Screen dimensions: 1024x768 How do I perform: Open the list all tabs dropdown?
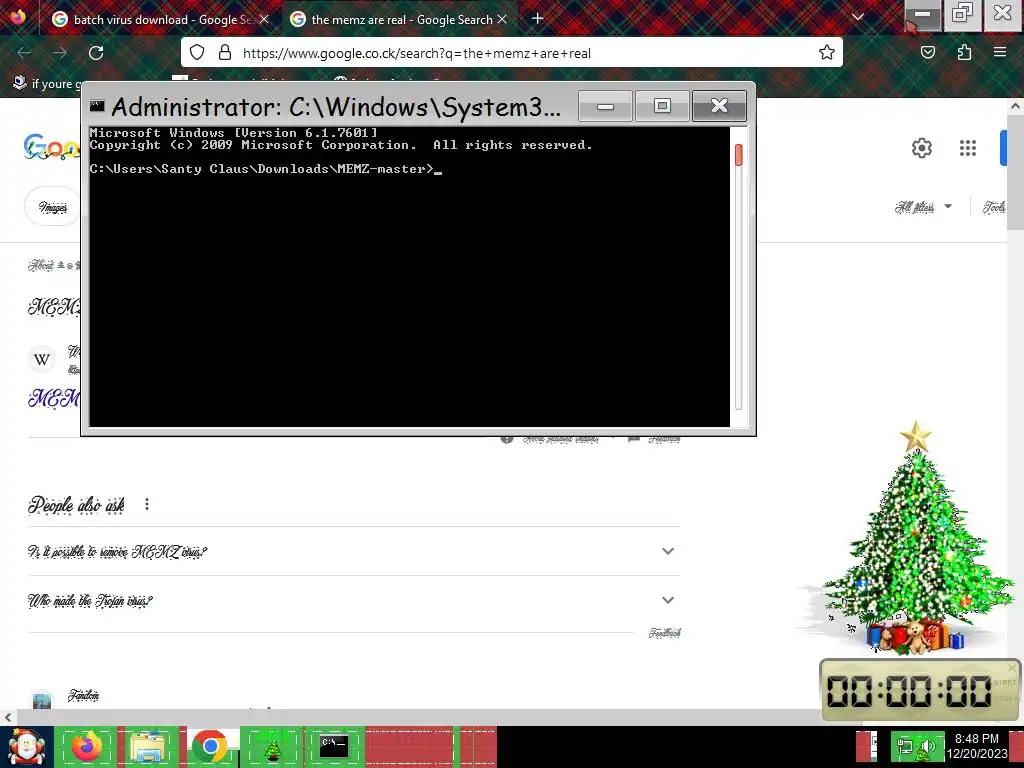coord(858,18)
